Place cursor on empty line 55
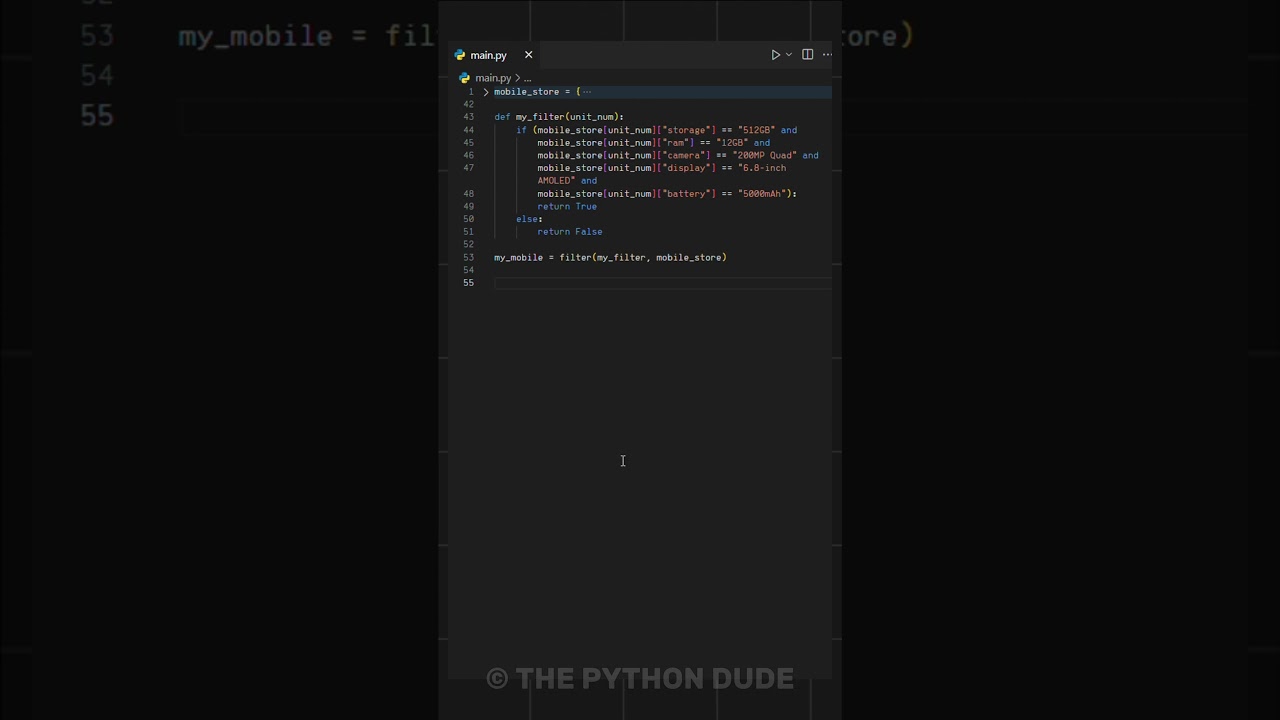Screen dimensions: 1280x720 point(662,283)
